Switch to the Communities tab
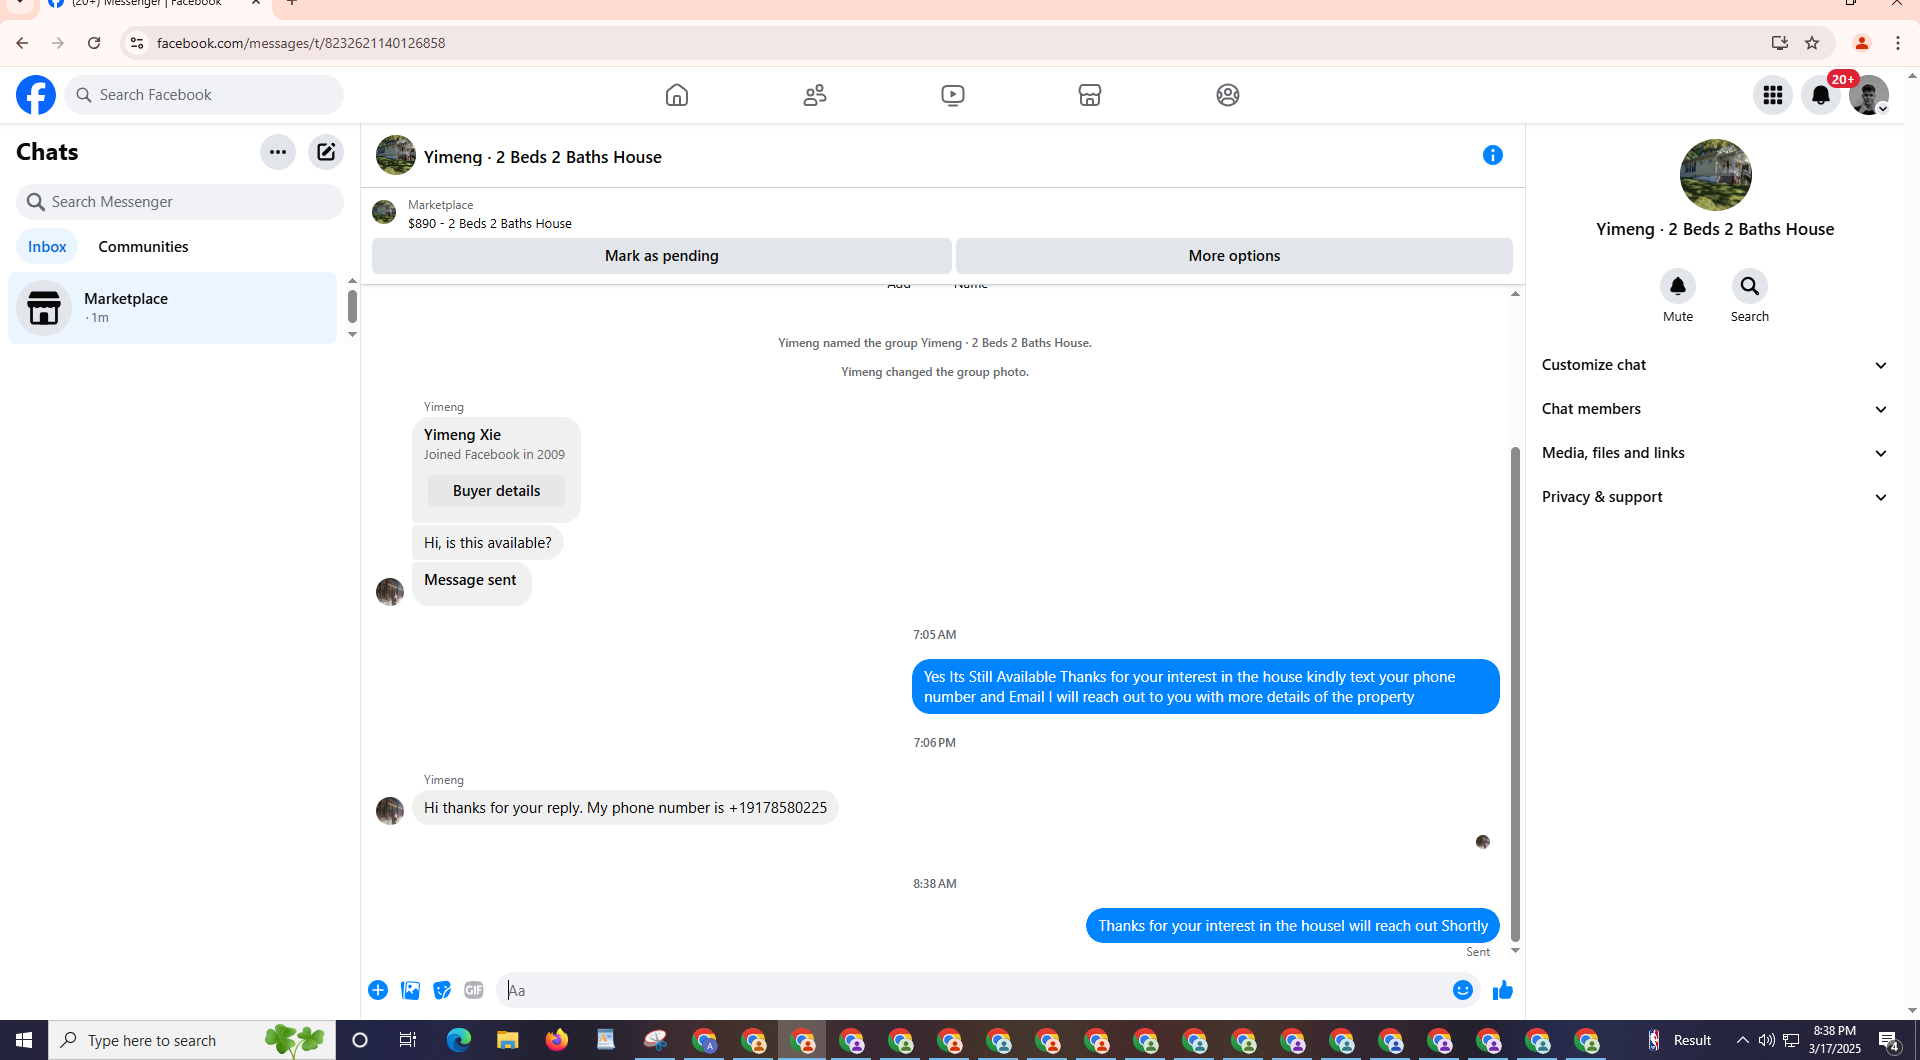The image size is (1920, 1060). (143, 247)
